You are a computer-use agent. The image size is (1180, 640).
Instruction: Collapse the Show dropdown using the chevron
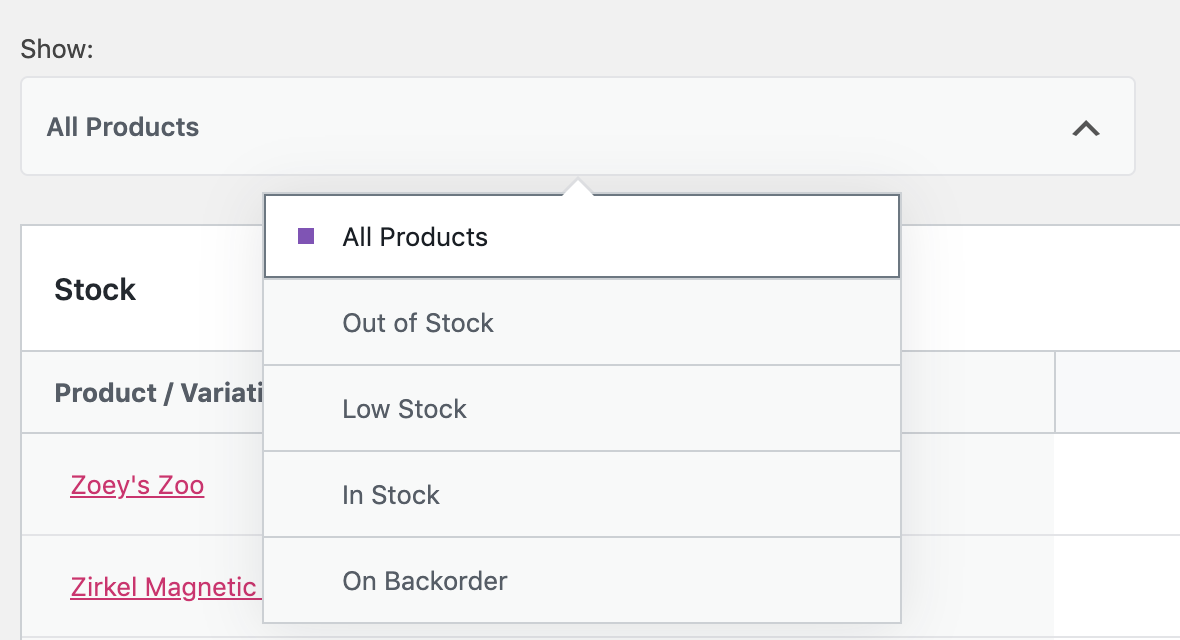(1086, 128)
